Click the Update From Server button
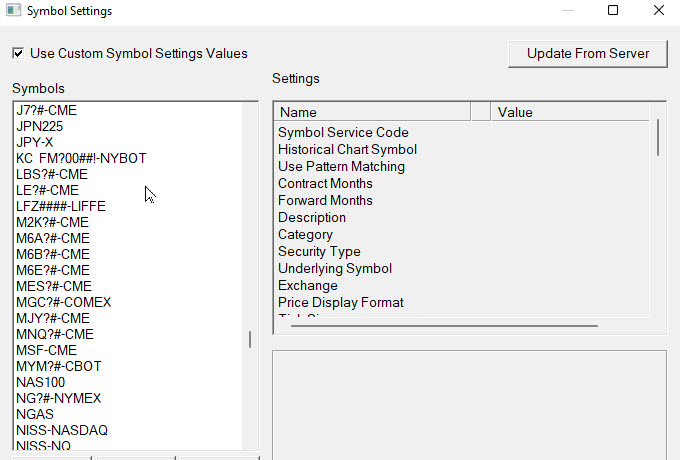Screen dimensions: 680x460 tap(588, 53)
